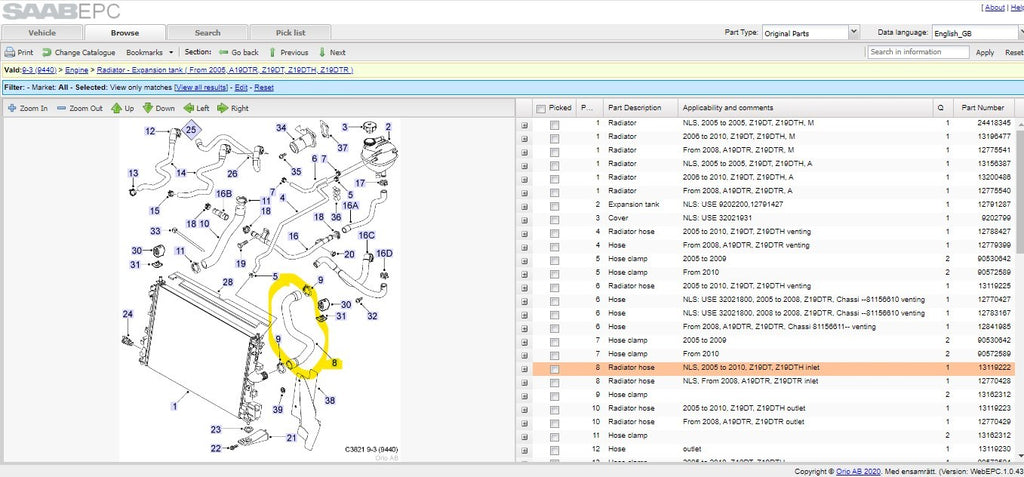1024x477 pixels.
Task: Open the About link
Action: pyautogui.click(x=995, y=7)
